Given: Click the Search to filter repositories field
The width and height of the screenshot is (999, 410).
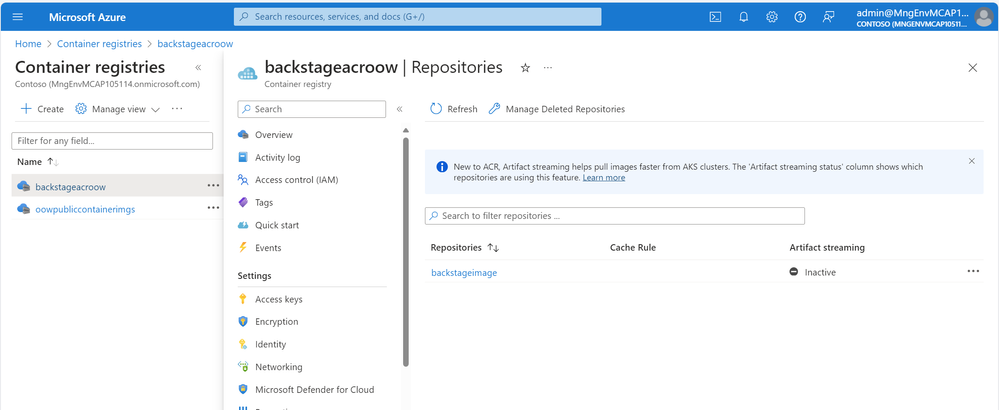Looking at the screenshot, I should (615, 216).
